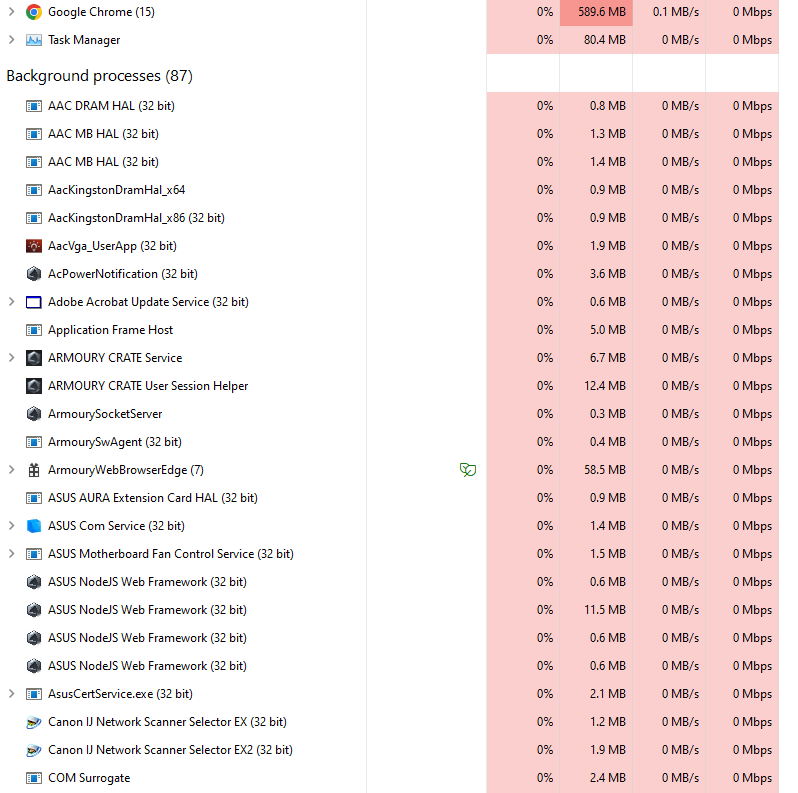Click the ASUS Com Service blue icon
This screenshot has width=798, height=793.
tap(34, 526)
